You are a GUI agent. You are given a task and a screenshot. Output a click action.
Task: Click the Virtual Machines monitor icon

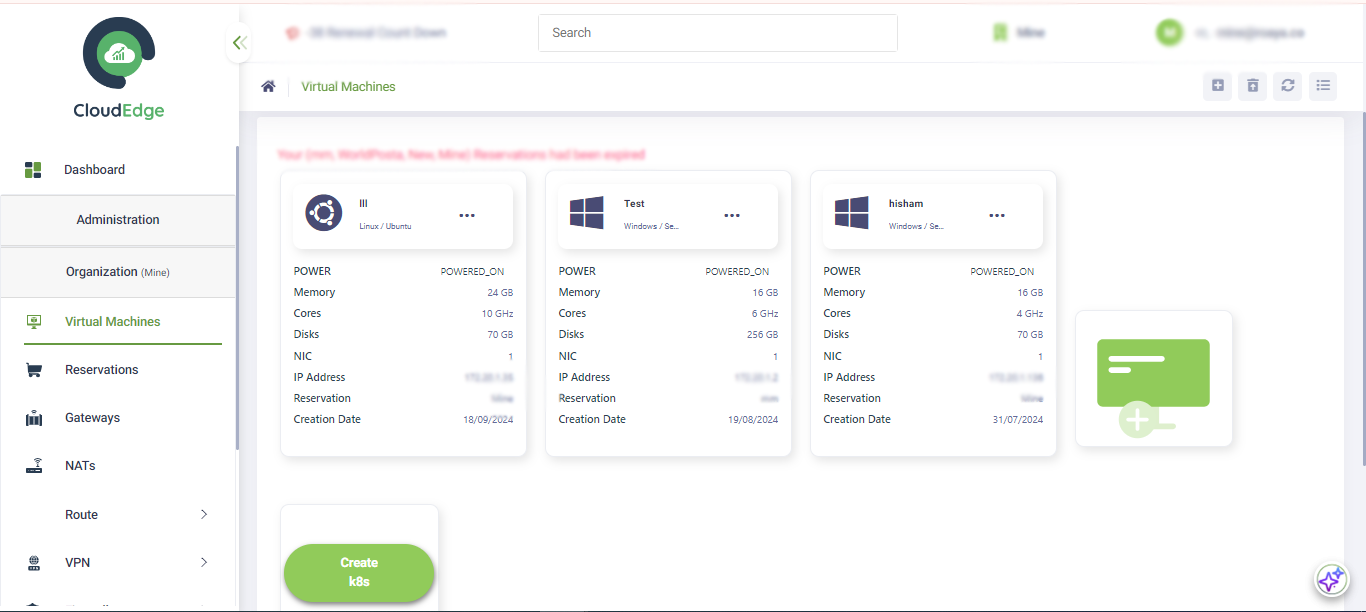pos(33,322)
